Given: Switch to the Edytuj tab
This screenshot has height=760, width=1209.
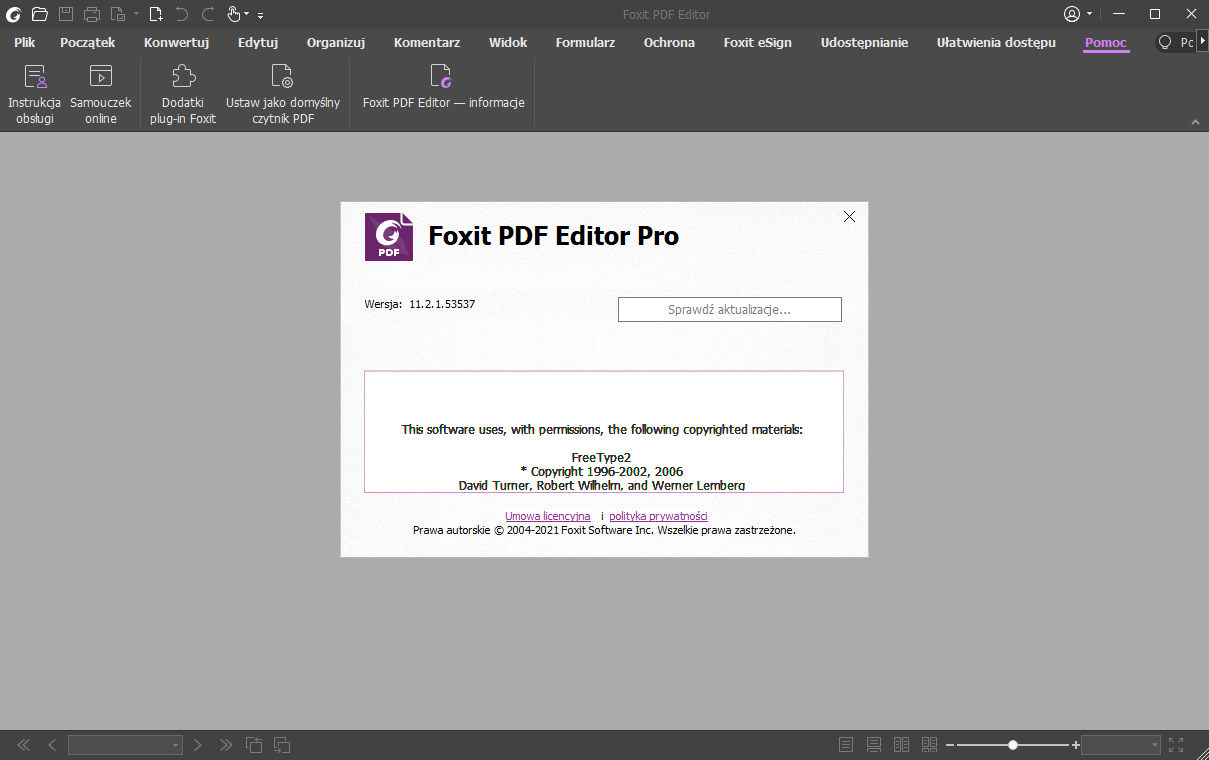Looking at the screenshot, I should tap(258, 42).
